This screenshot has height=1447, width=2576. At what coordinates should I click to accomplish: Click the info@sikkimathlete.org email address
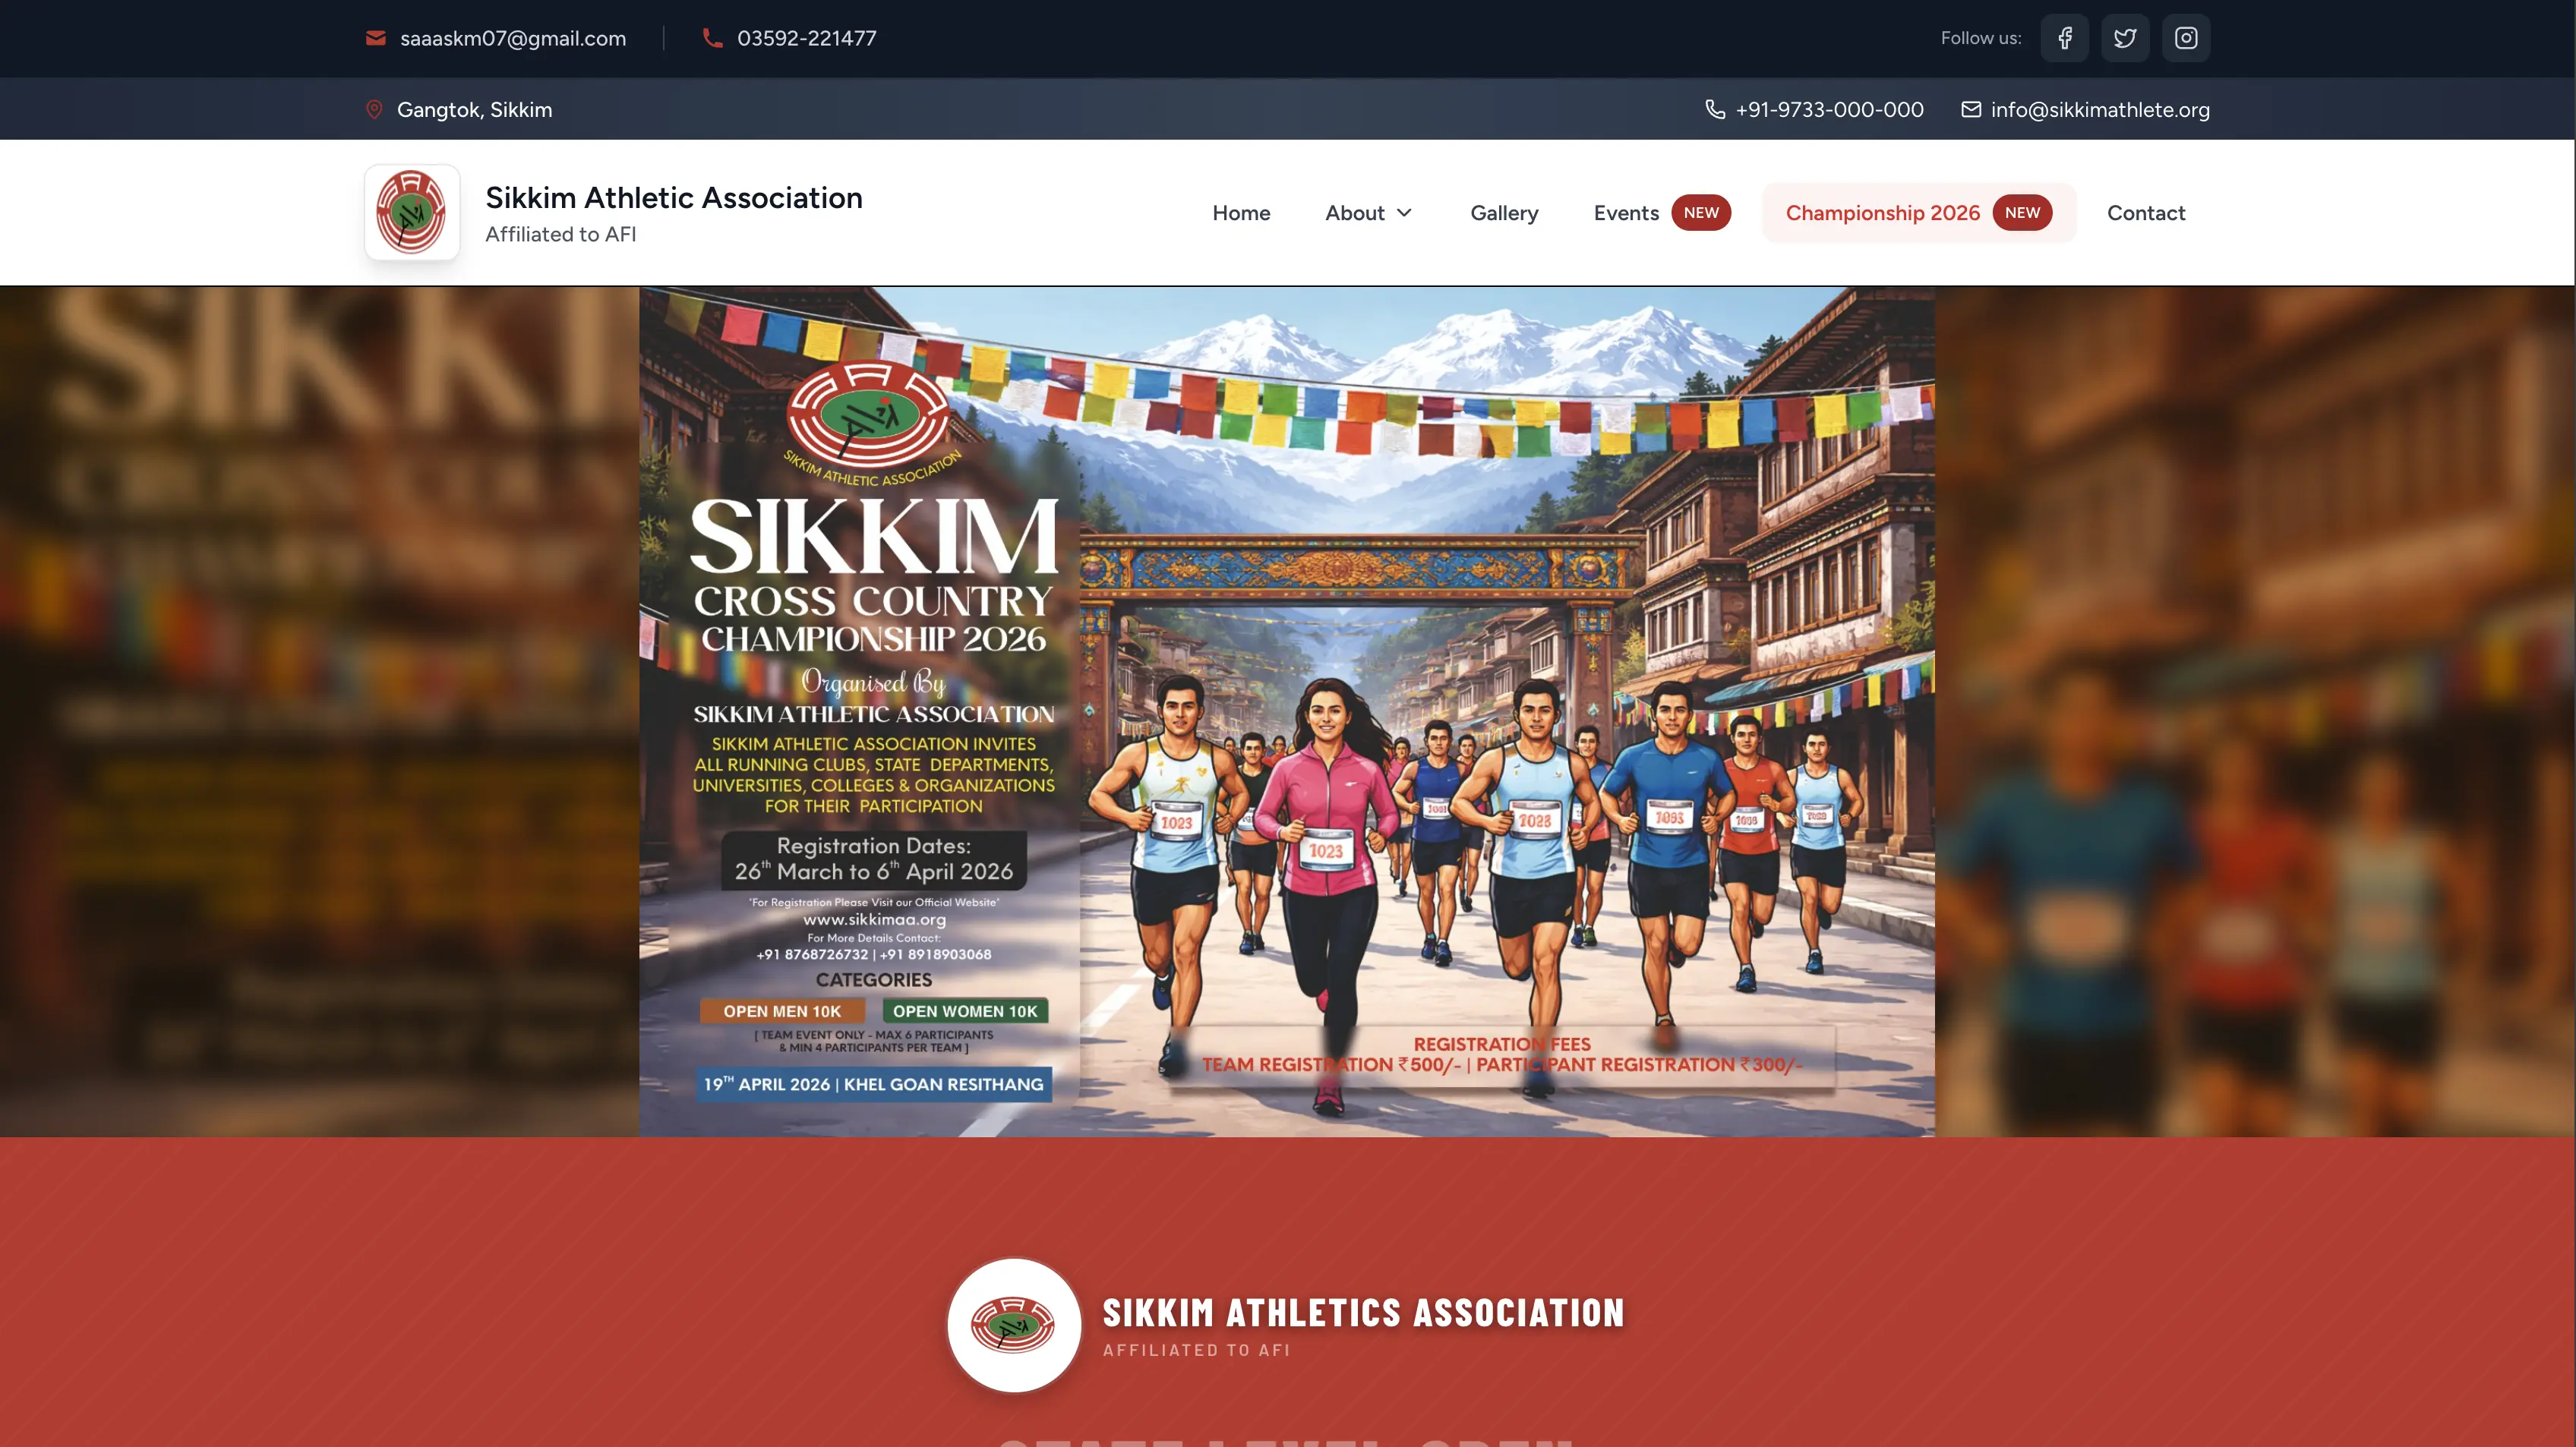coord(2100,109)
